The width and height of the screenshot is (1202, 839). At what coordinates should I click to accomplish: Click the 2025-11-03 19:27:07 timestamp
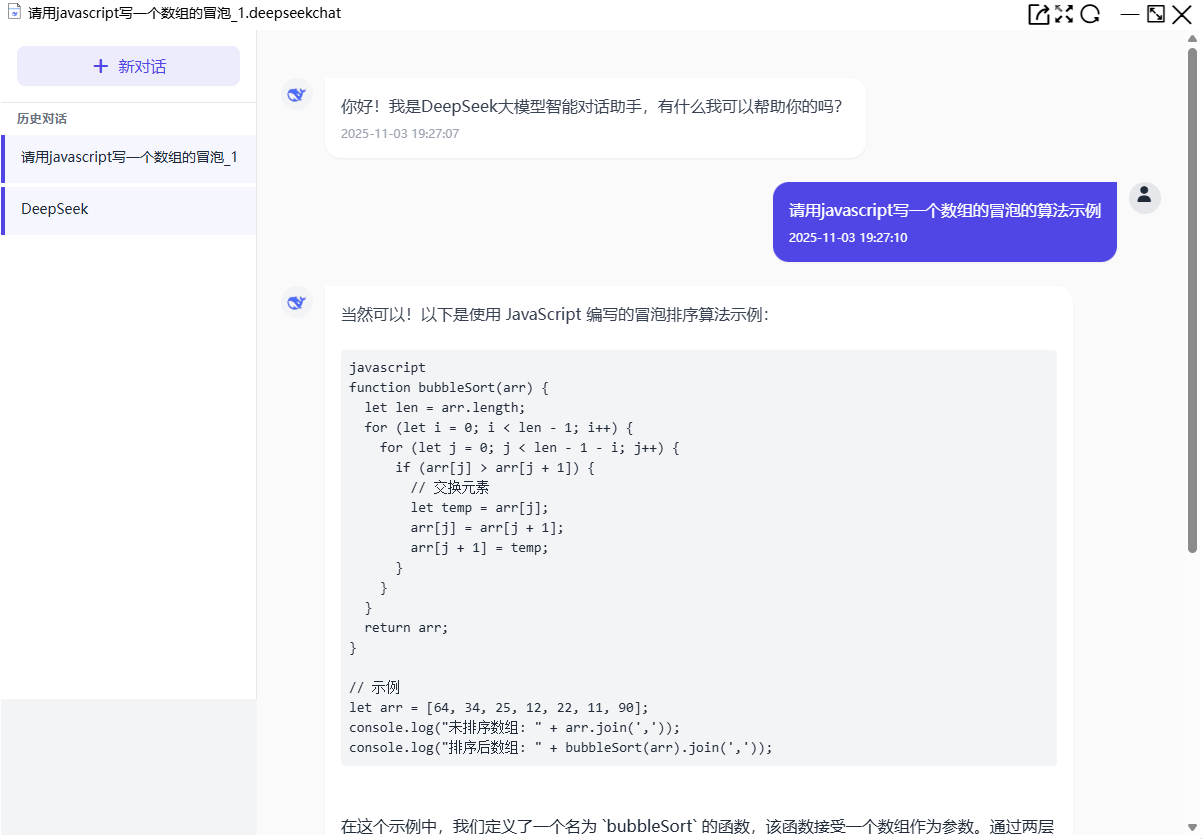point(400,134)
